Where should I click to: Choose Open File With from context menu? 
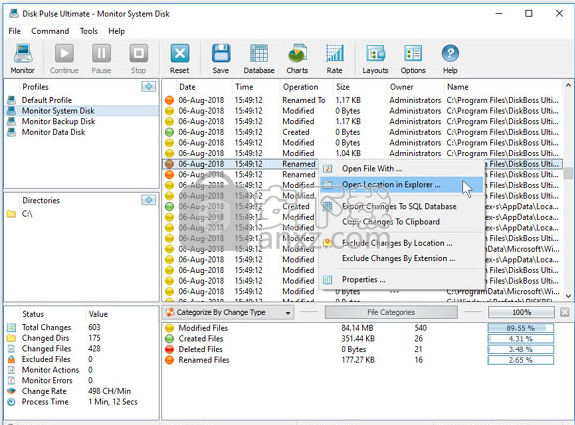[x=401, y=169]
